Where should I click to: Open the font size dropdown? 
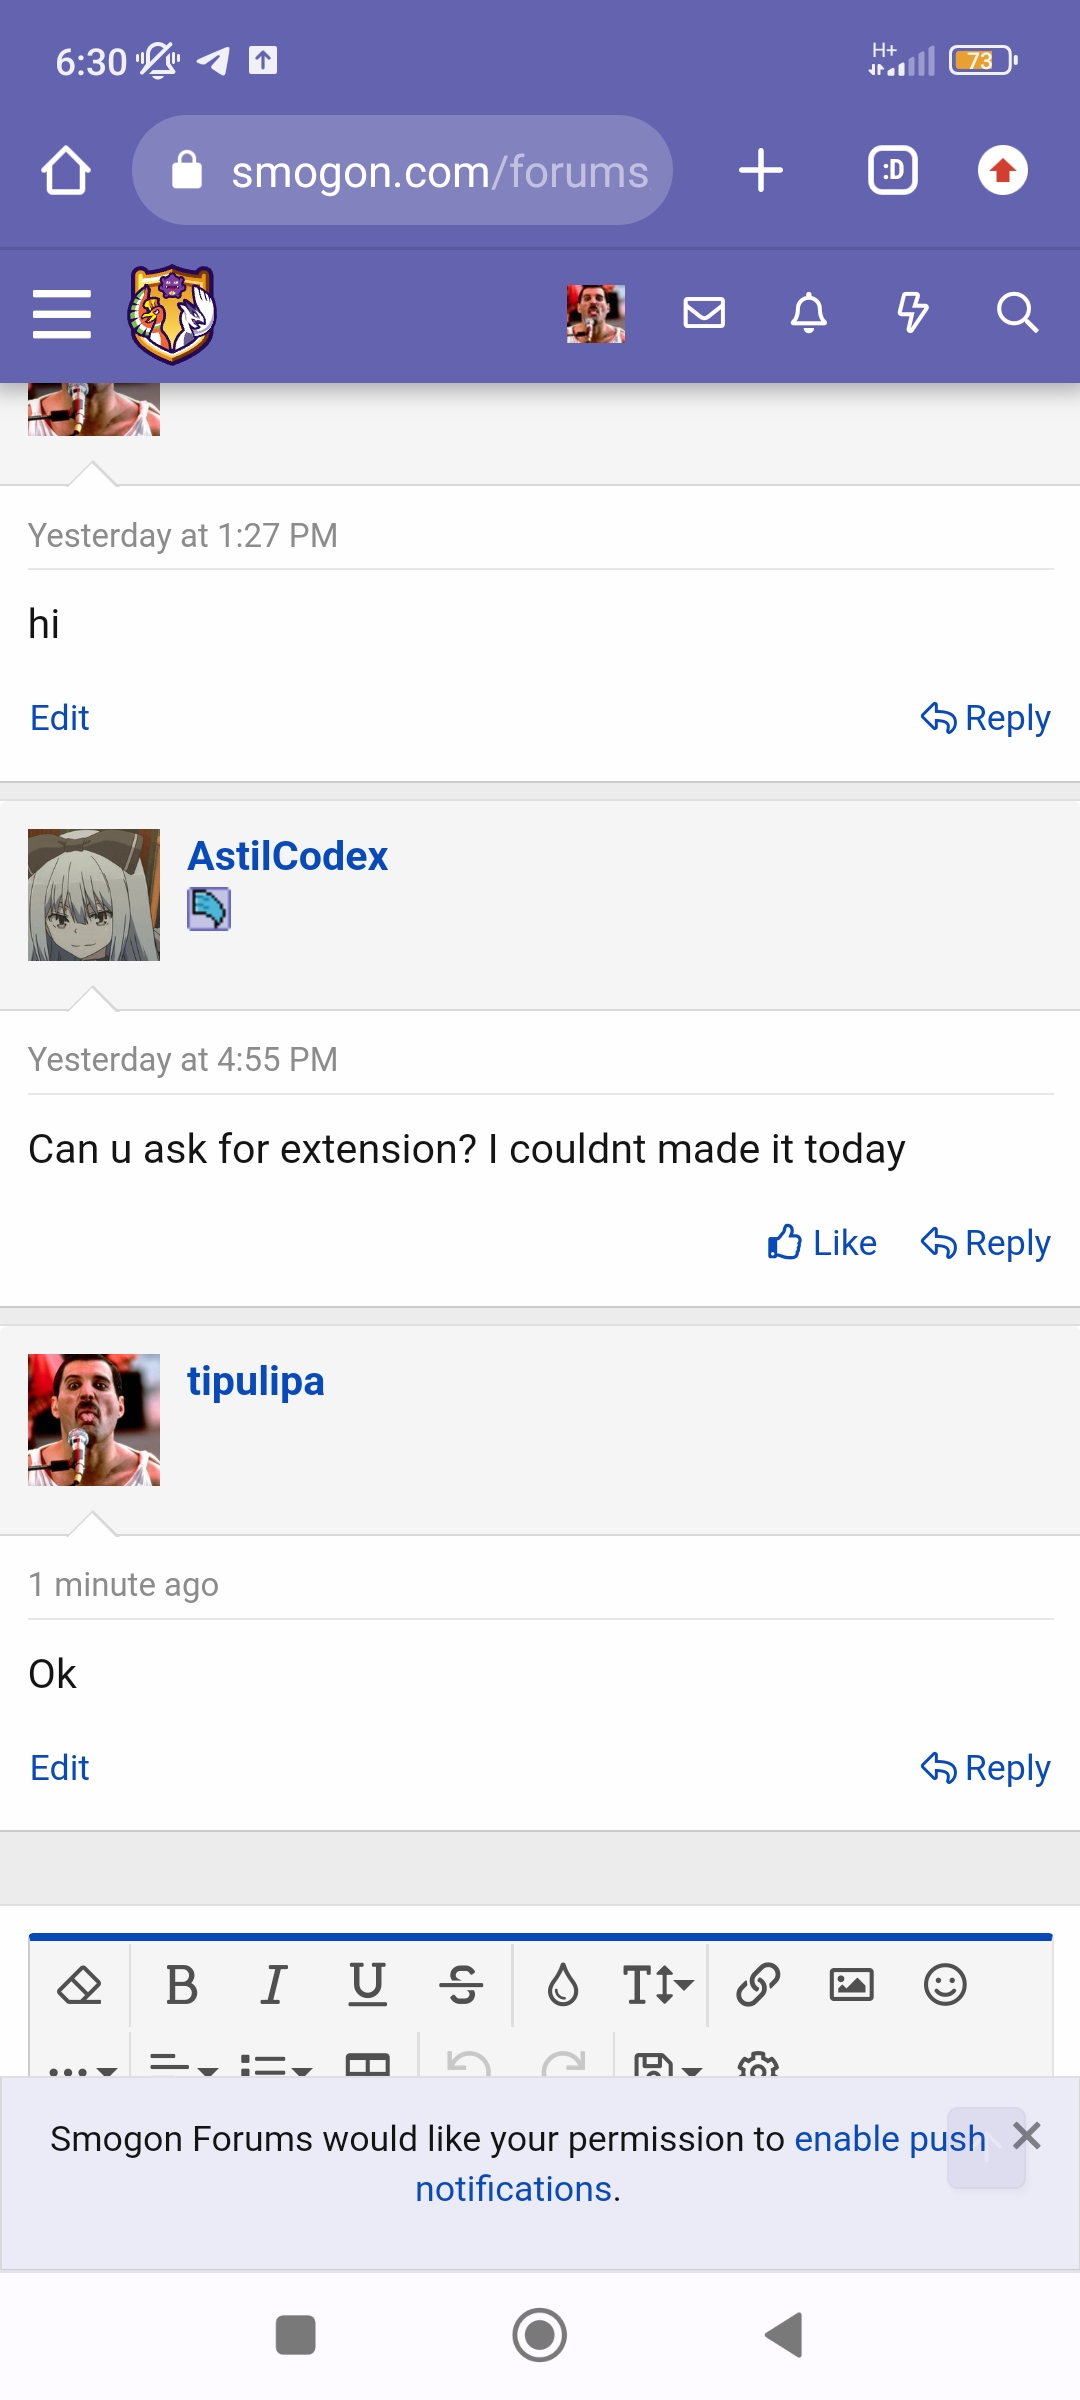[x=657, y=1985]
